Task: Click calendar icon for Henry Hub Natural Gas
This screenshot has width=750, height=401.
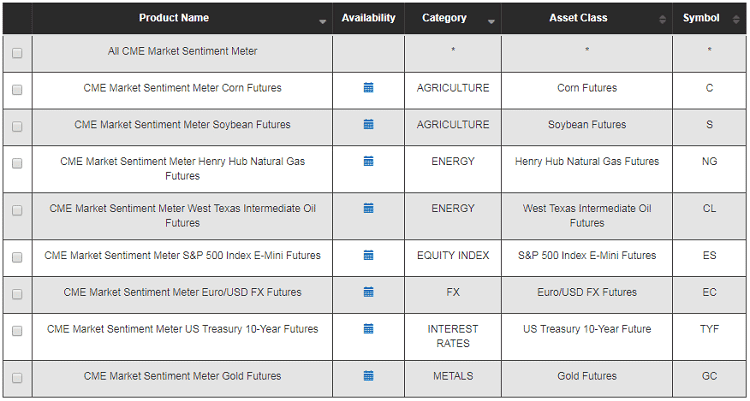Action: (368, 161)
